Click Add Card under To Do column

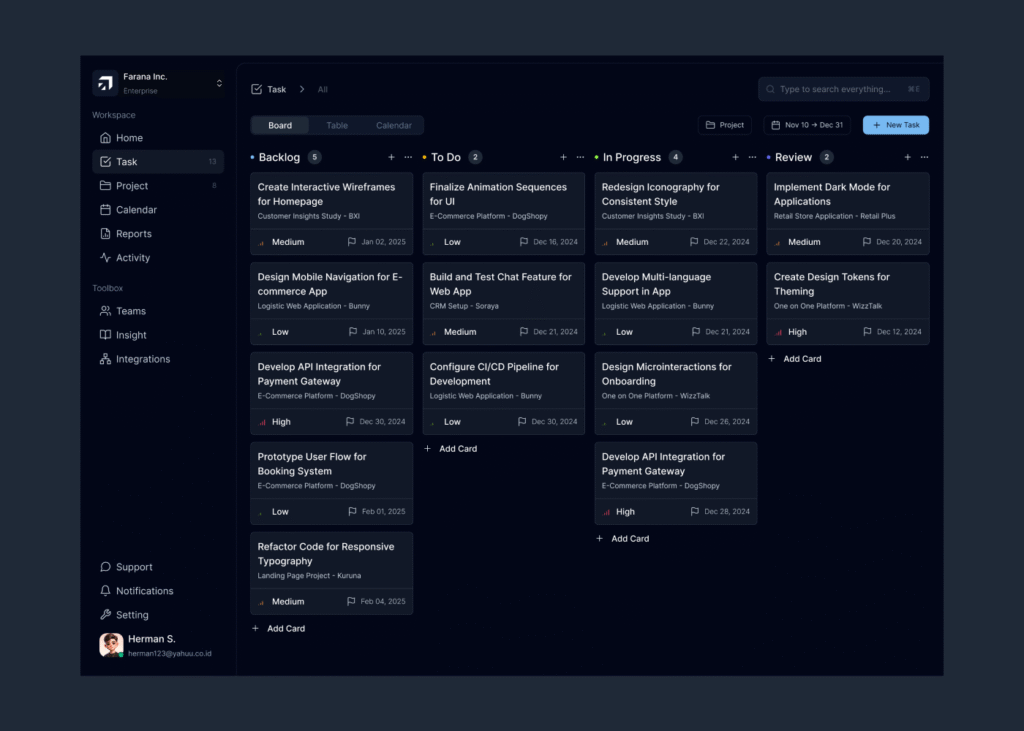(451, 449)
